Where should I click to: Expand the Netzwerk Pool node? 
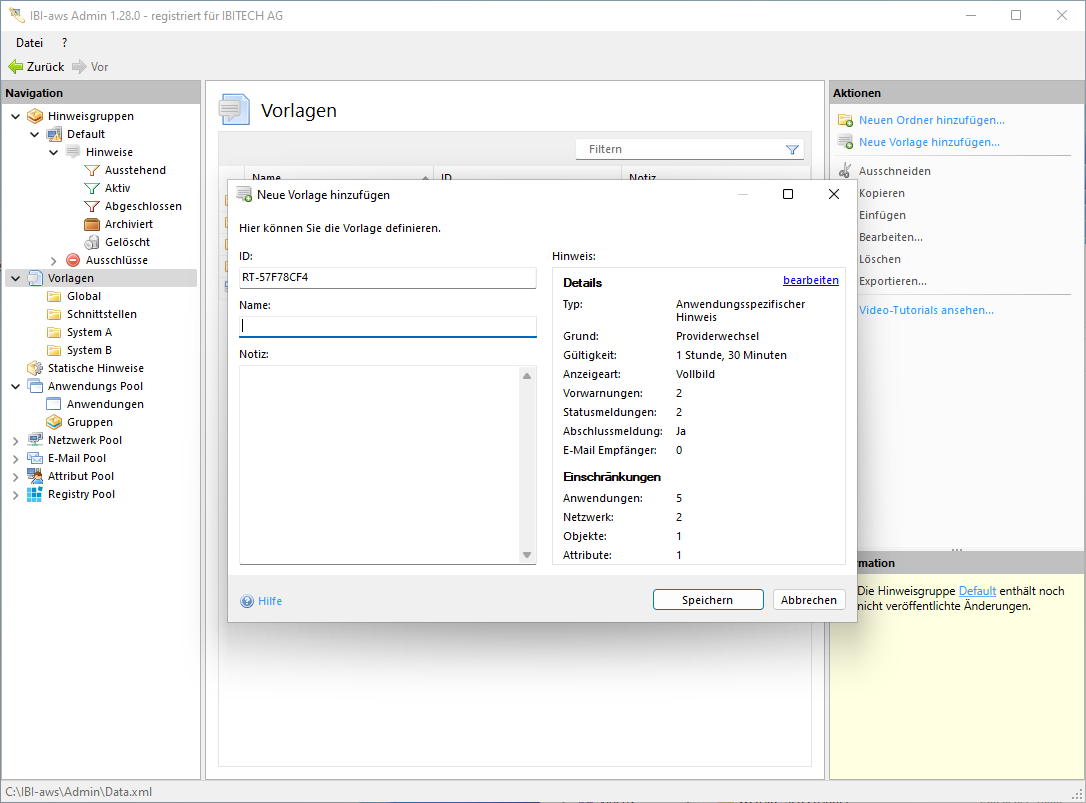pos(15,440)
